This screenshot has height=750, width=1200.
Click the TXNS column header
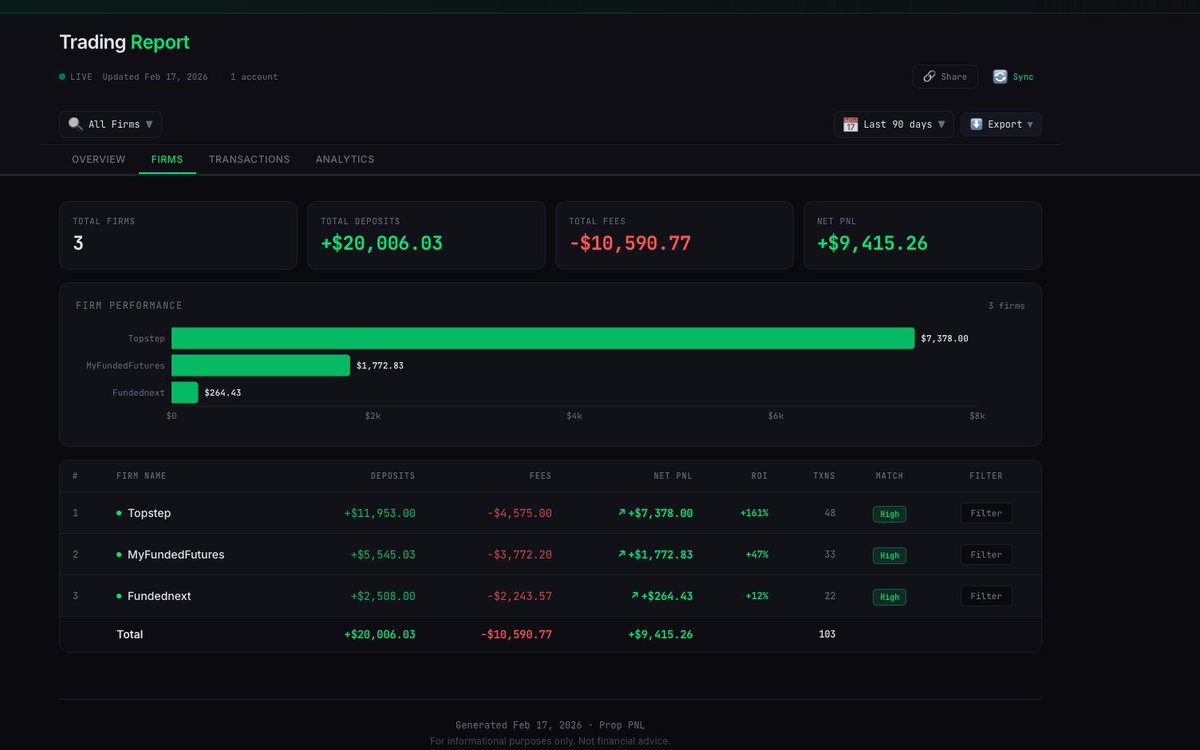(824, 476)
